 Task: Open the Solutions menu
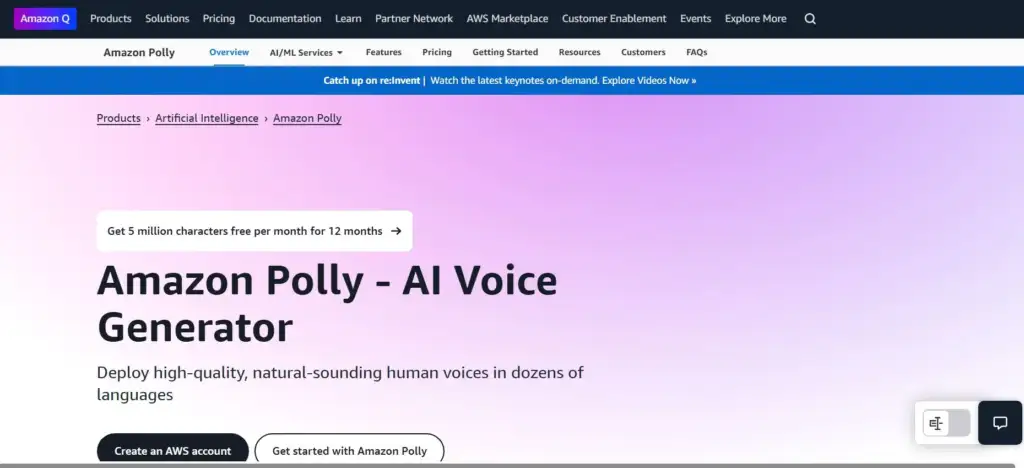(167, 19)
